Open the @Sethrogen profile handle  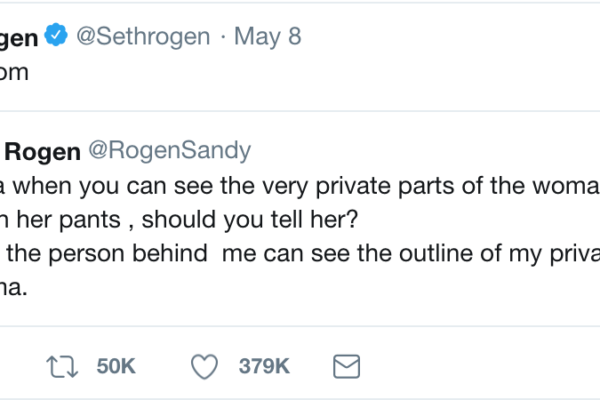tap(145, 37)
